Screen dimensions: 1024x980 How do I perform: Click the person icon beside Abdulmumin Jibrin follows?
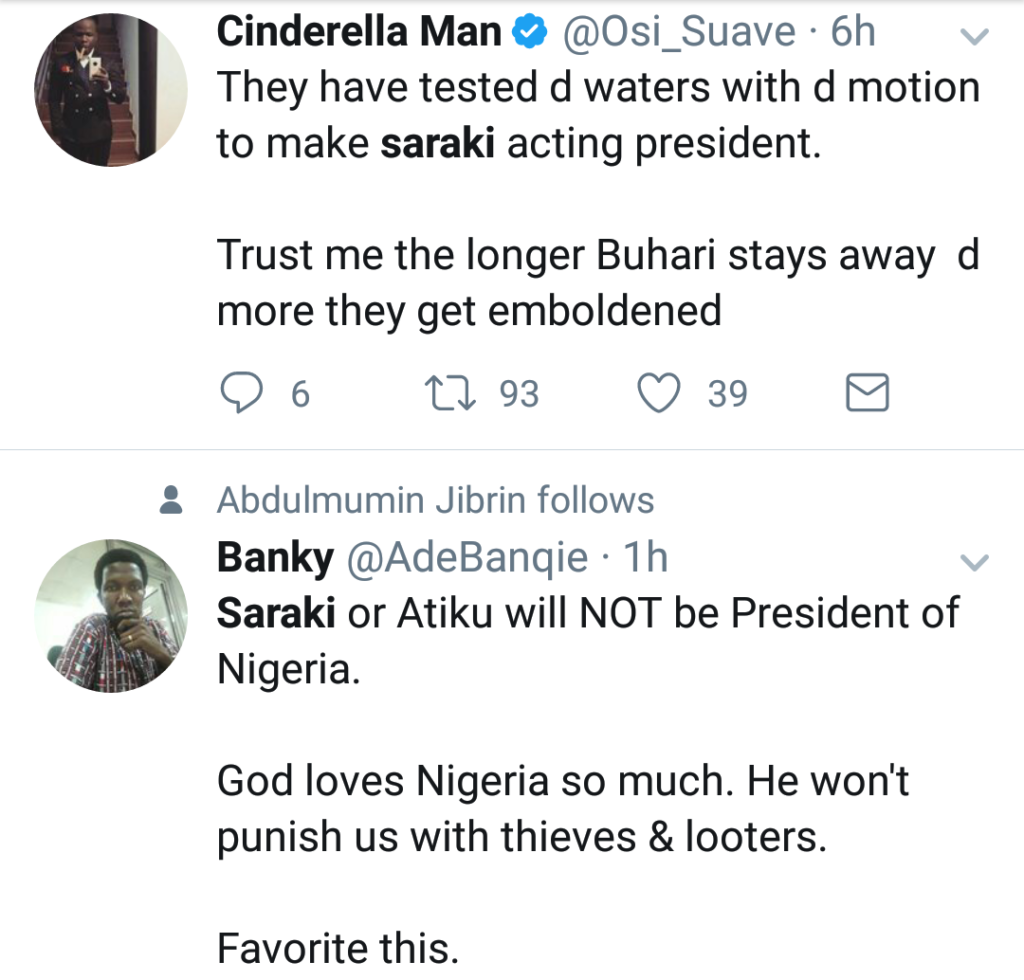(171, 499)
